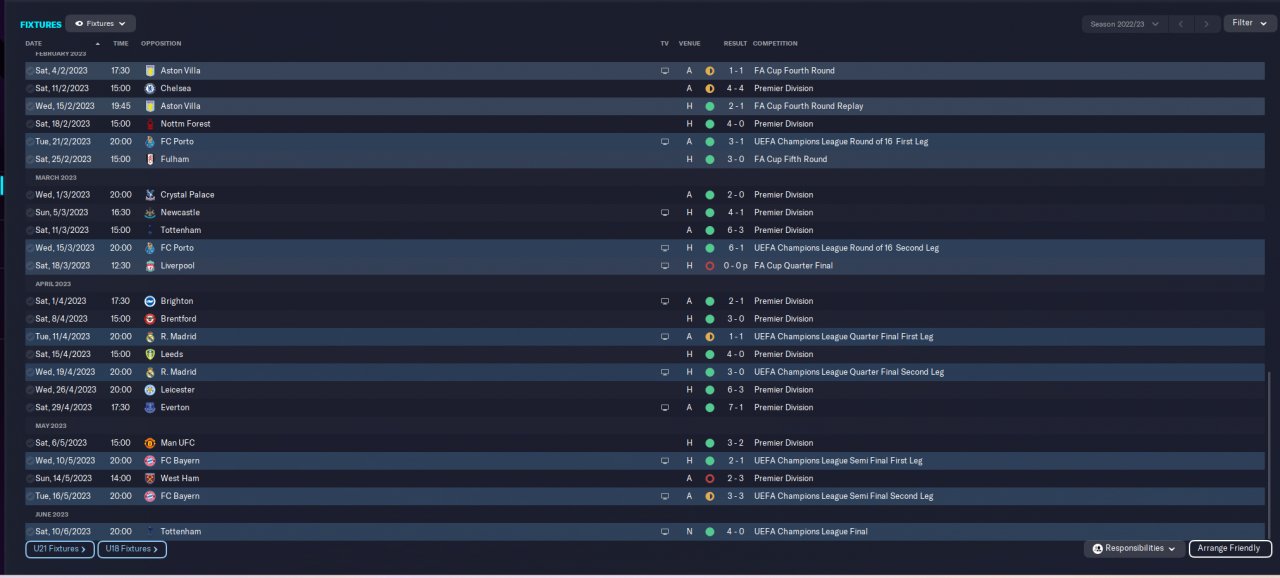
Task: Click the Everton club badge
Action: click(150, 408)
